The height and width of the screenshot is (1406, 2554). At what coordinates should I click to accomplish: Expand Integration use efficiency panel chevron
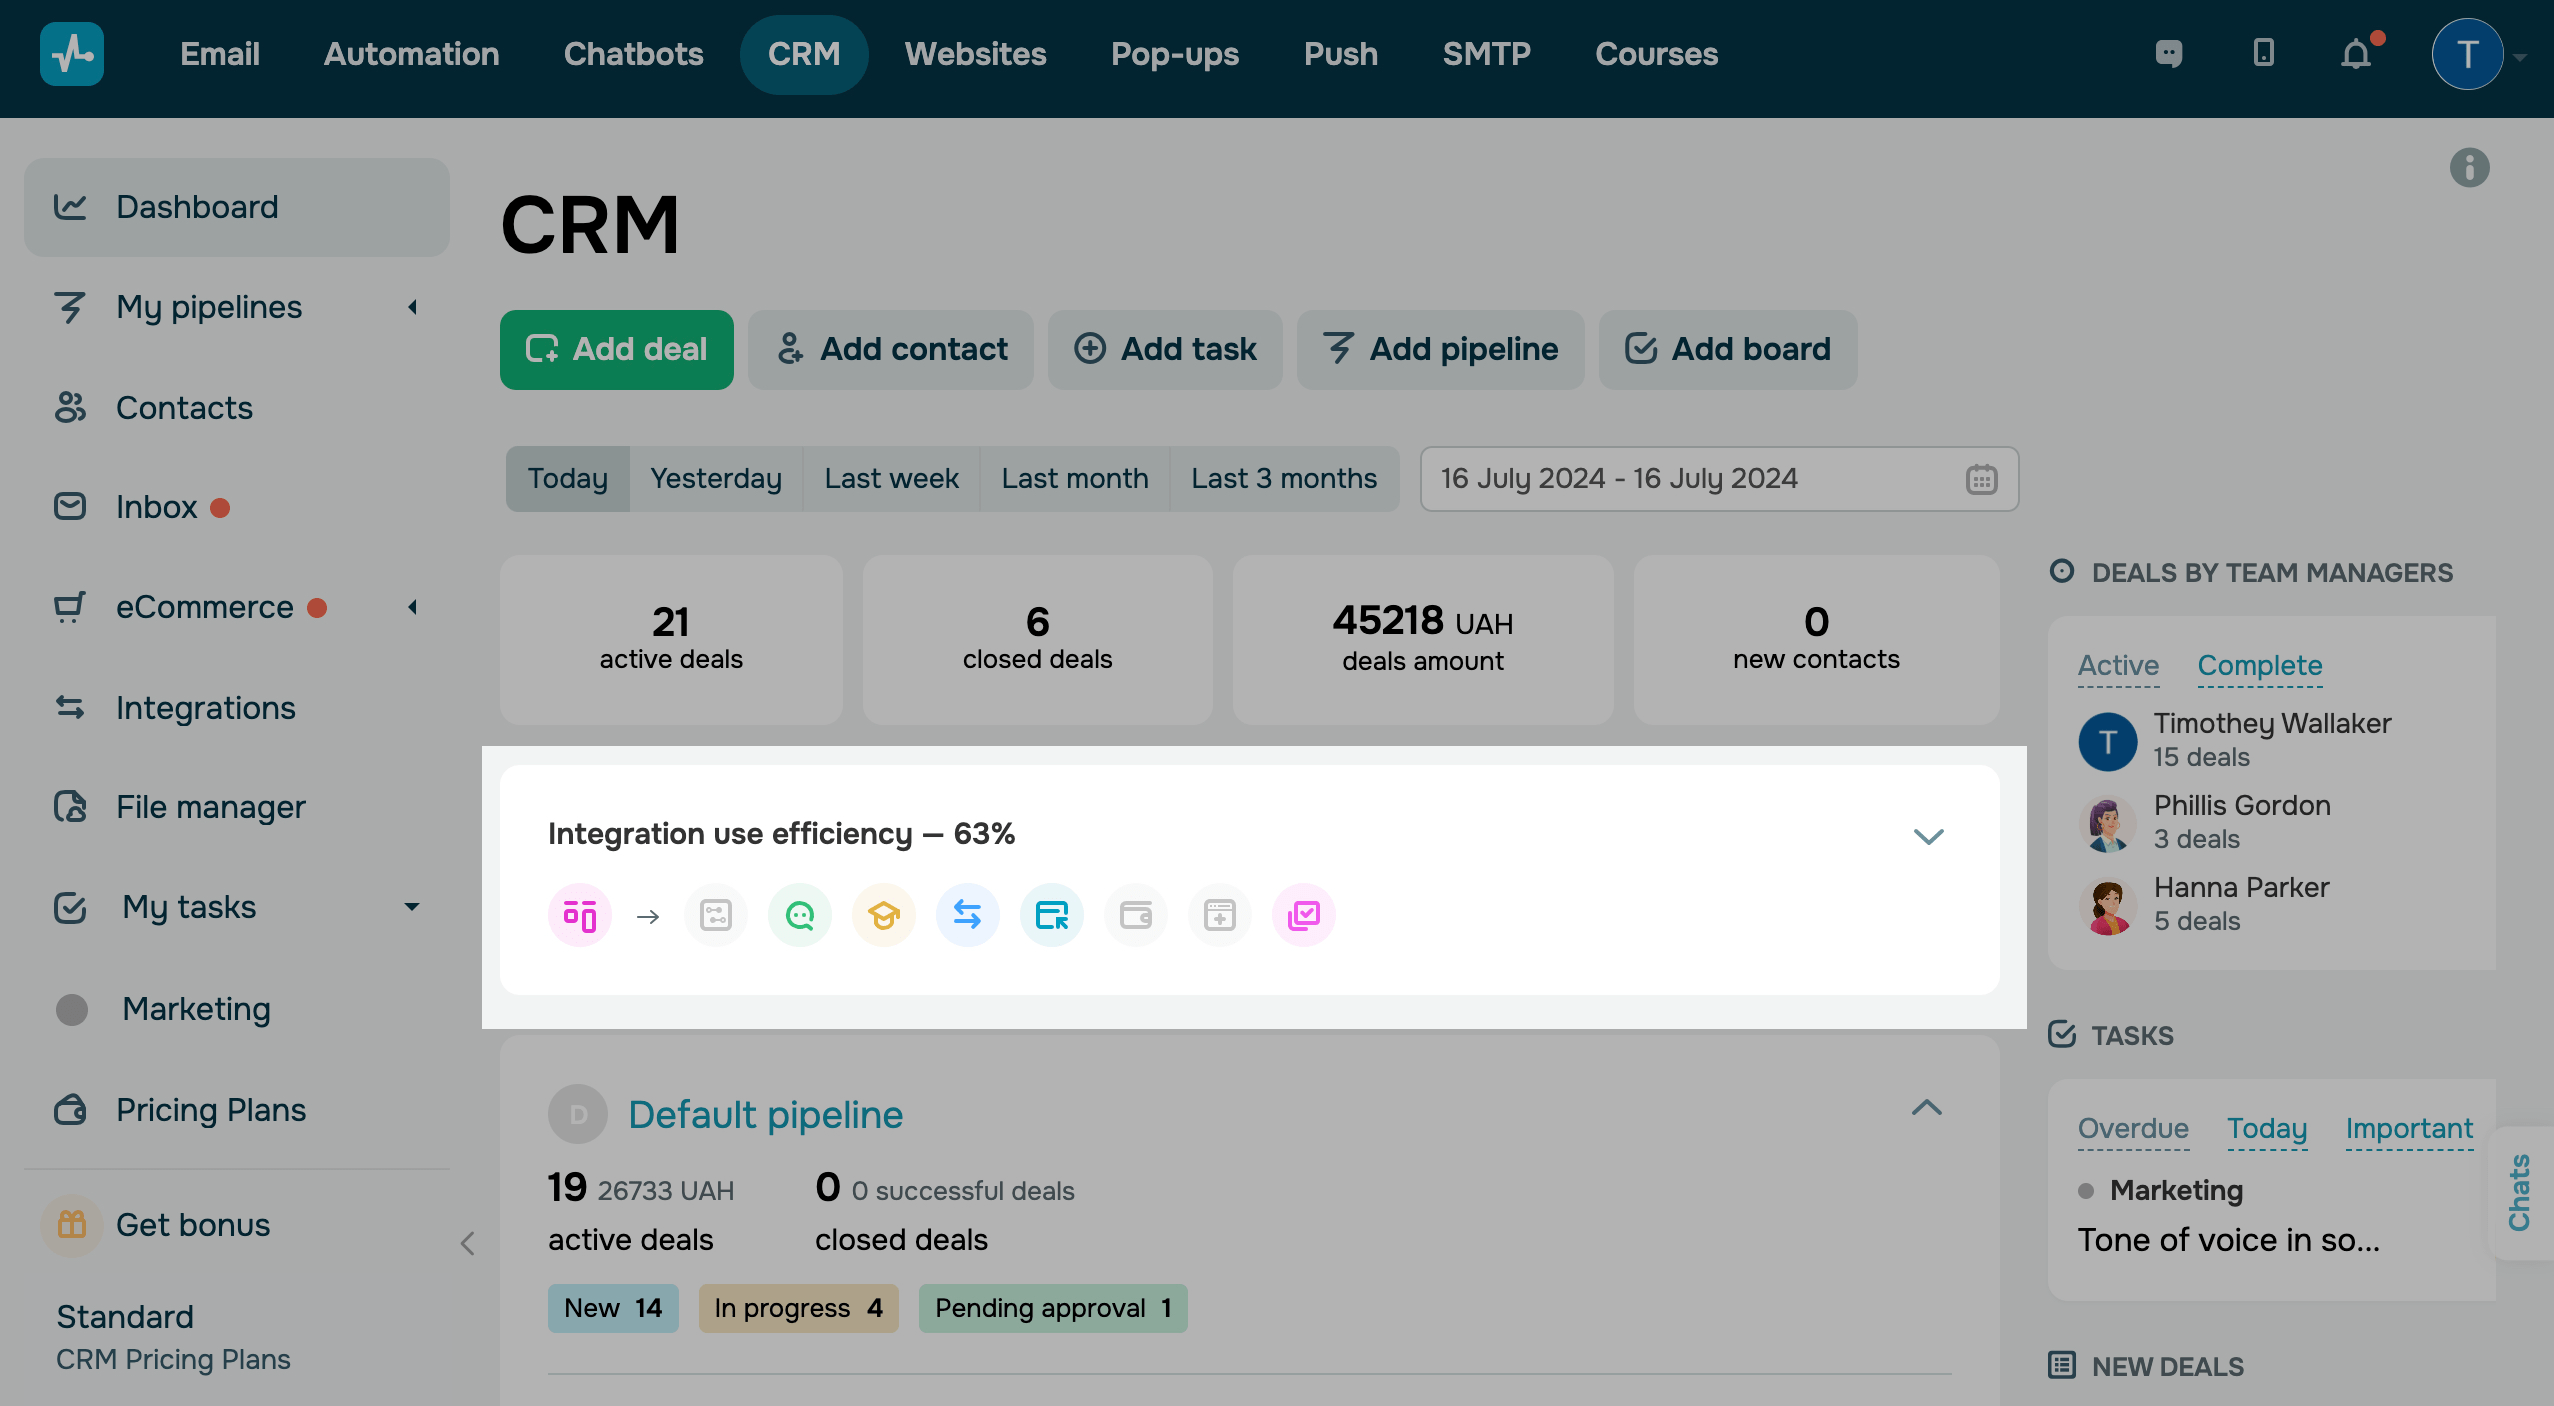(1928, 836)
